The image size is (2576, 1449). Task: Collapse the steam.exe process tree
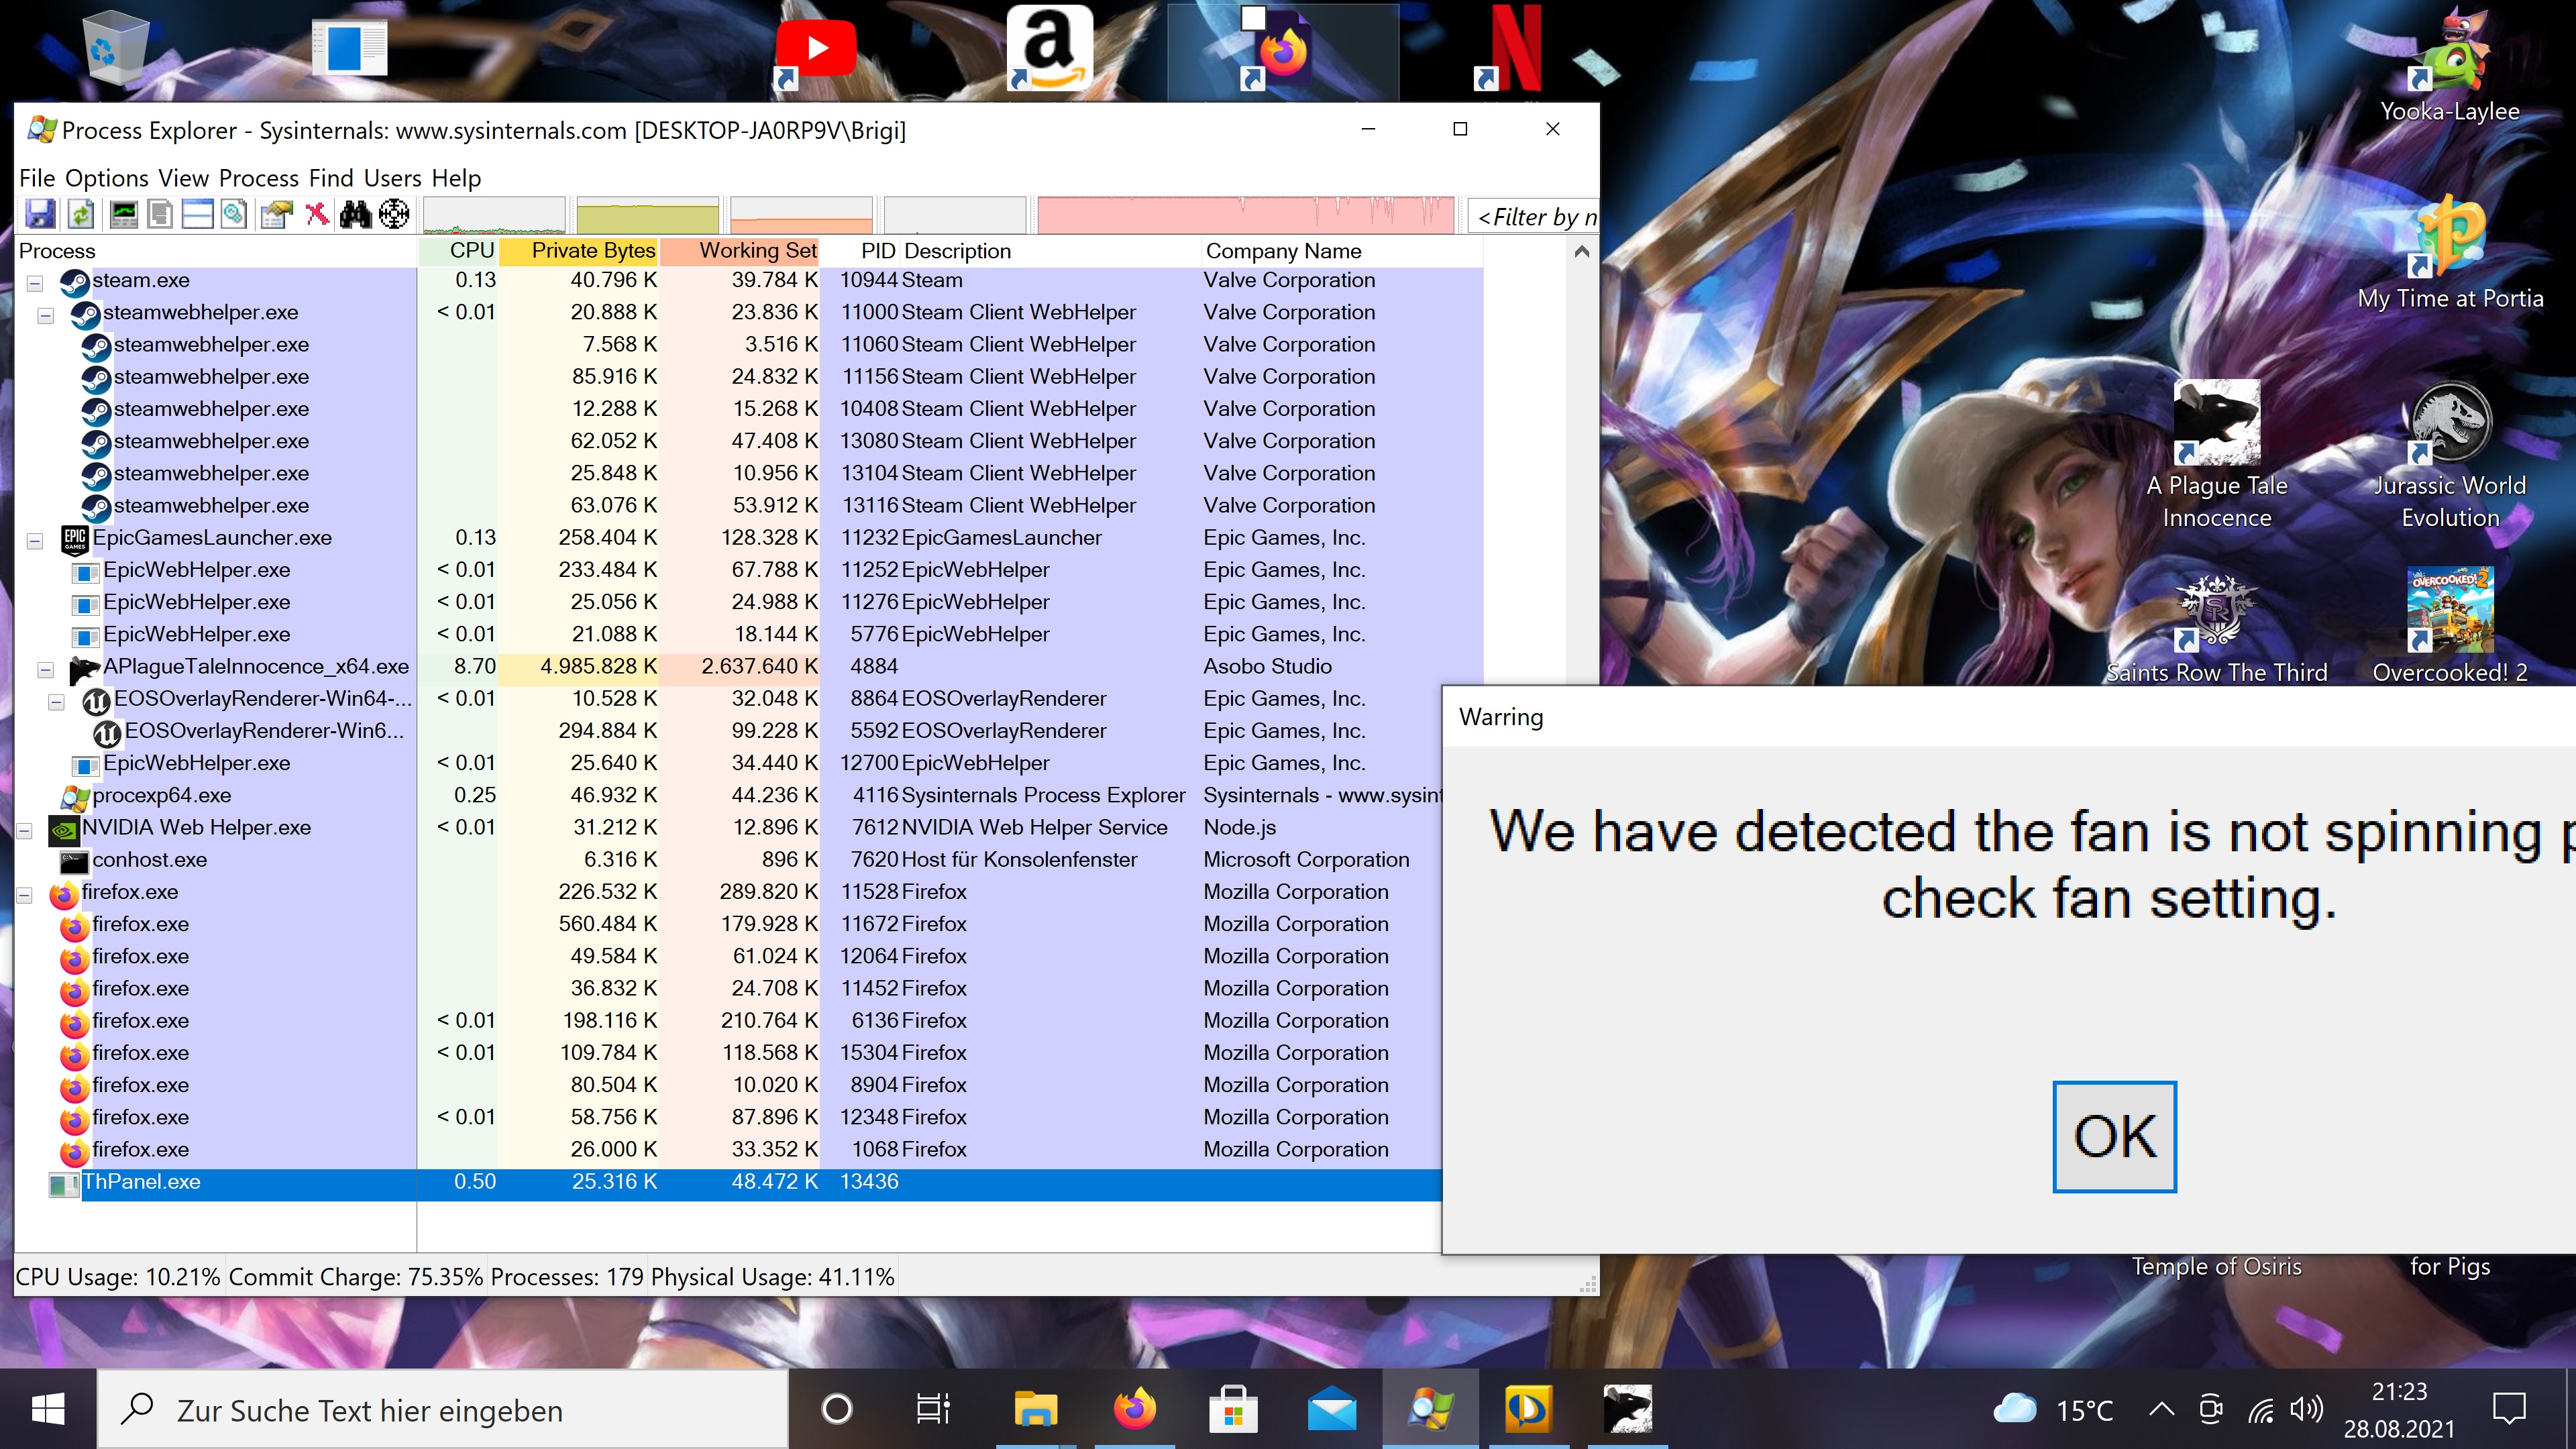pos(35,283)
